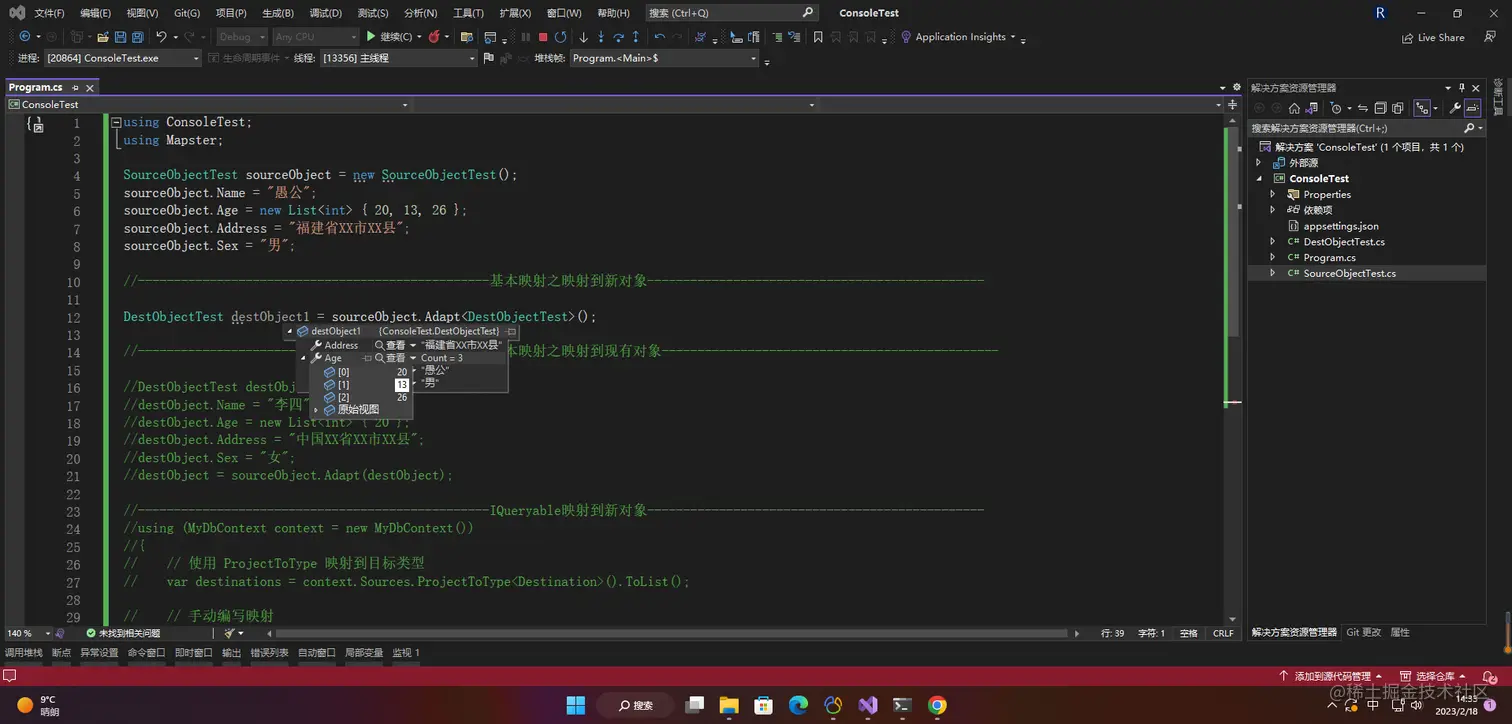This screenshot has width=1512, height=724.
Task: Open the 文件(F) menu
Action: click(49, 13)
